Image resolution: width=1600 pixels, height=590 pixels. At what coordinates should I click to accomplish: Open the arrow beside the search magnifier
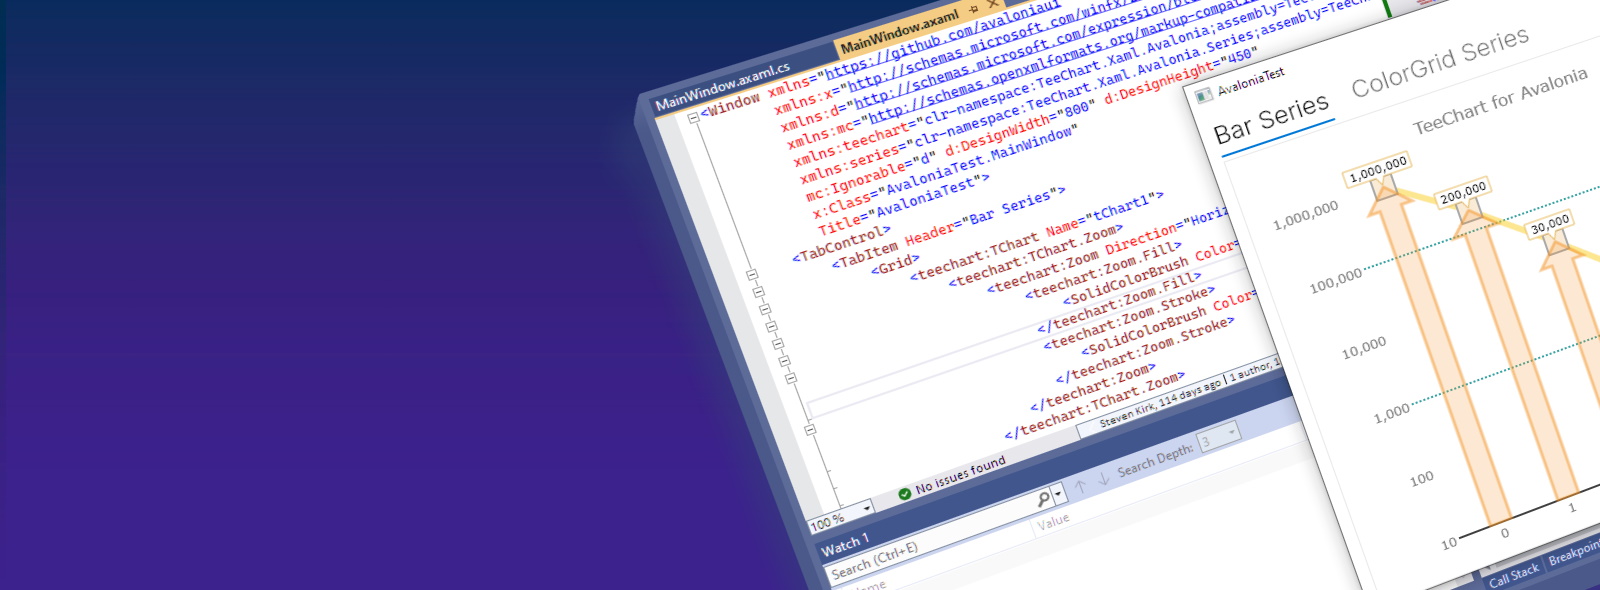1058,494
